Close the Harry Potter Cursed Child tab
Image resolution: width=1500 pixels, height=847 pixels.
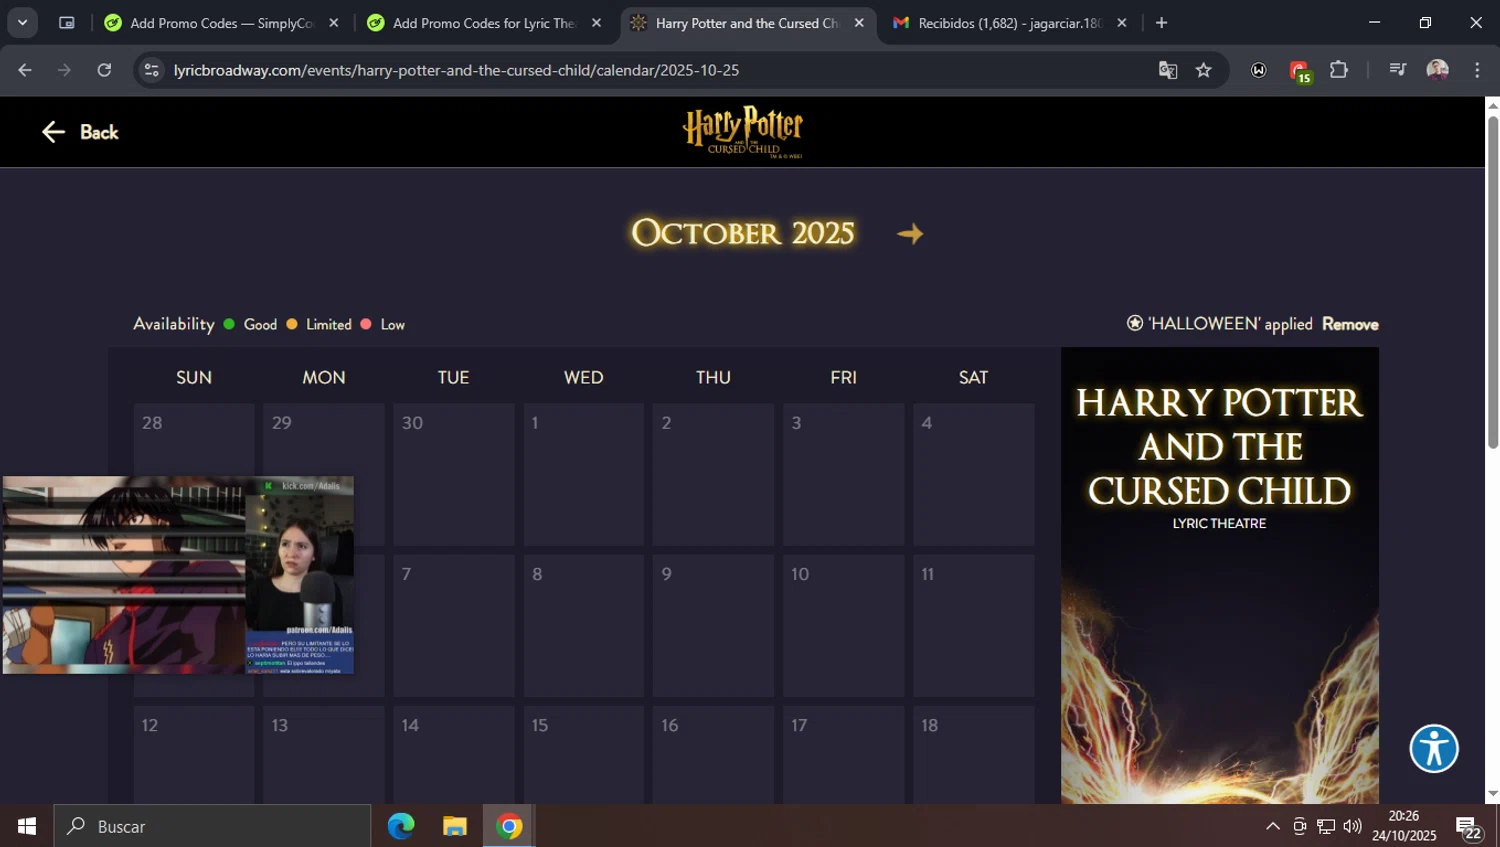point(859,23)
